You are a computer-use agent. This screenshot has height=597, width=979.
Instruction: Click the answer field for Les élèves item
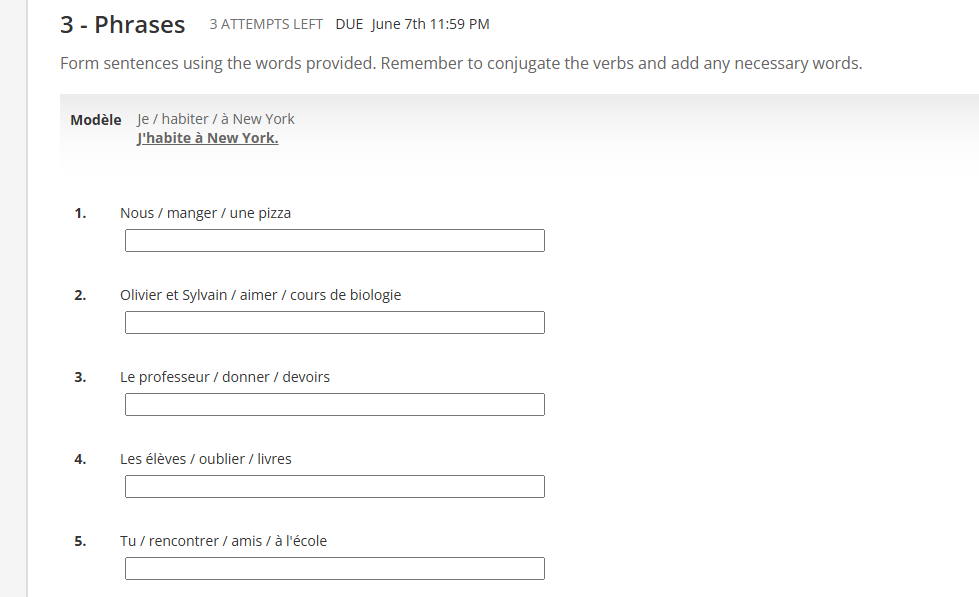334,486
